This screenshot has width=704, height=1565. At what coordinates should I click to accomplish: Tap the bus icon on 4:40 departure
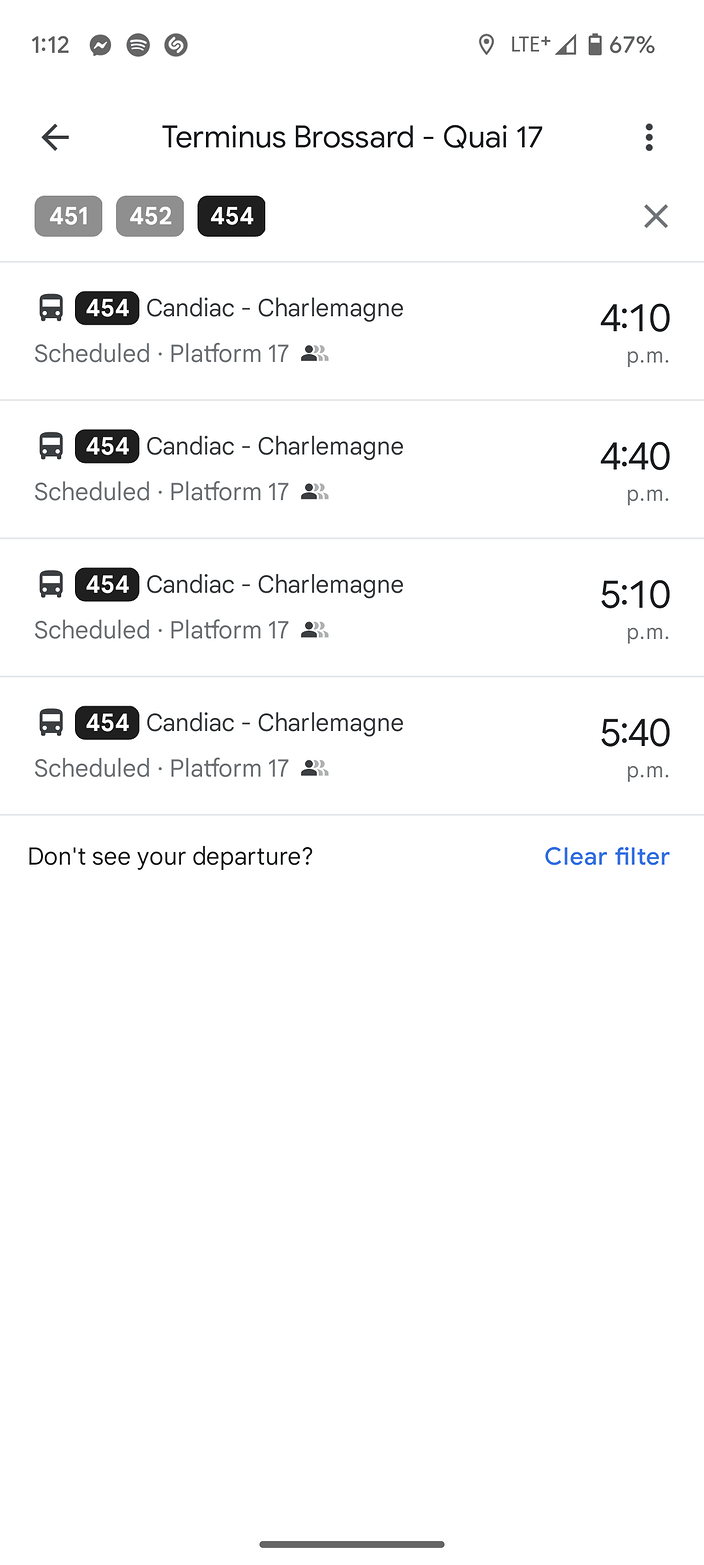pos(51,446)
